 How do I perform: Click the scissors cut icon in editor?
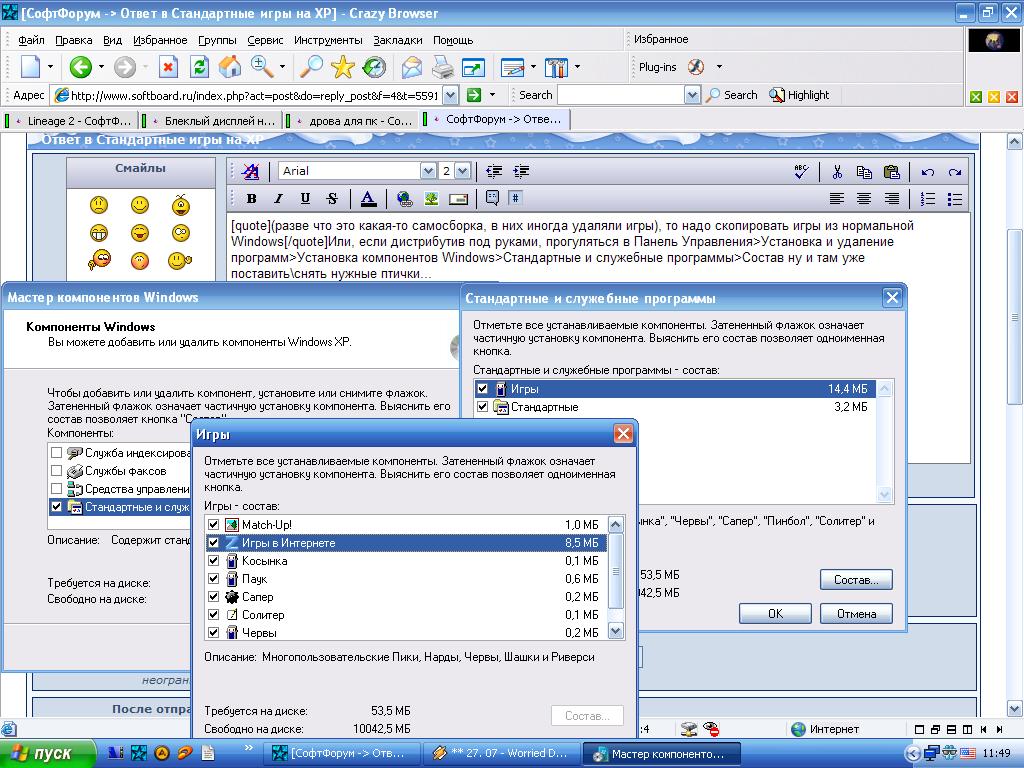[837, 171]
